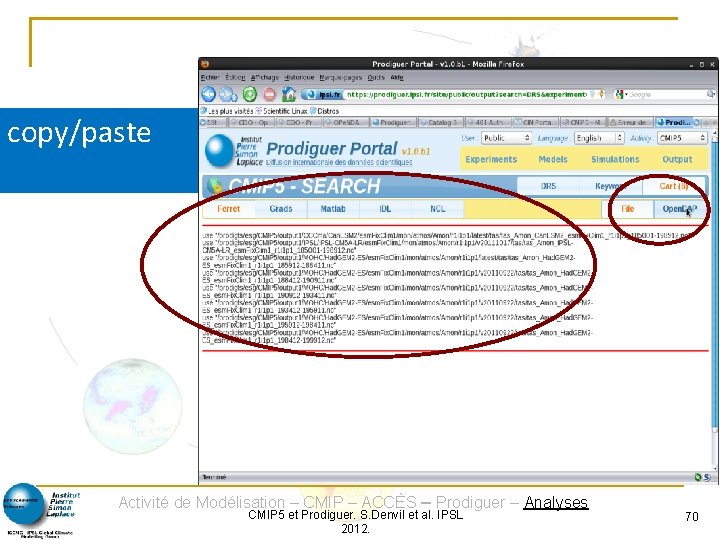The image size is (720, 540).
Task: Click the search magnifier icon in search box
Action: click(x=711, y=94)
